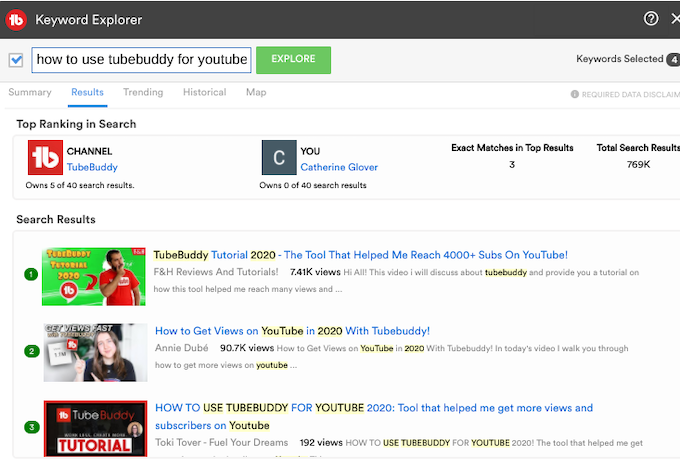
Task: Open the Trending tab
Action: 143,93
